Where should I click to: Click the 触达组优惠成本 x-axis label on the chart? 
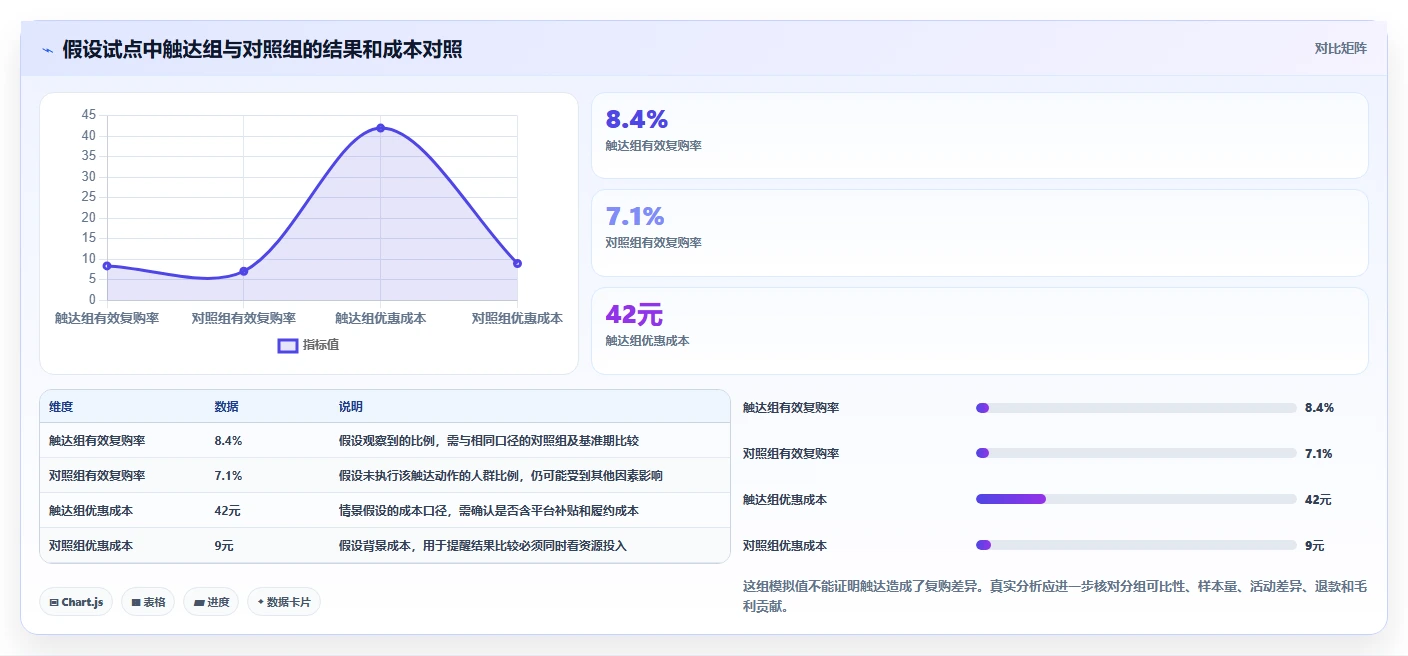380,318
